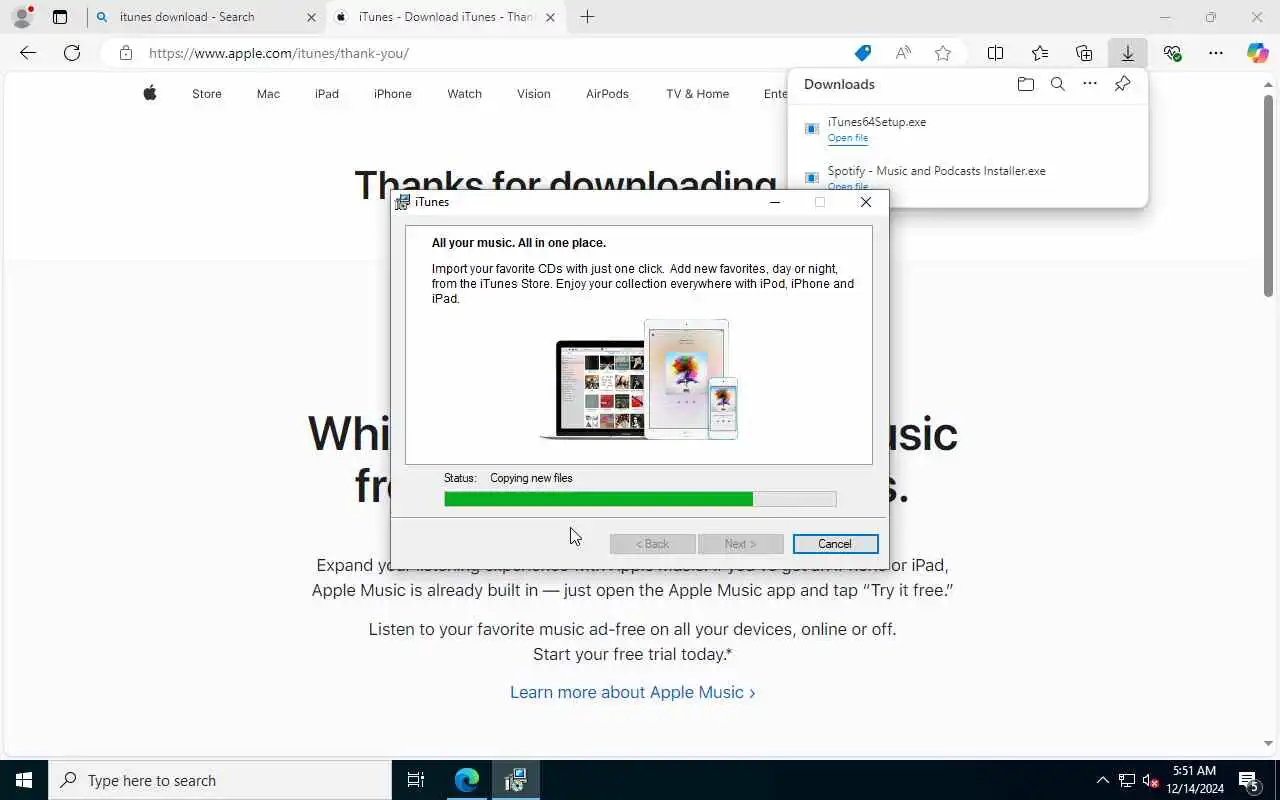Show hidden system tray icons

coord(1103,780)
